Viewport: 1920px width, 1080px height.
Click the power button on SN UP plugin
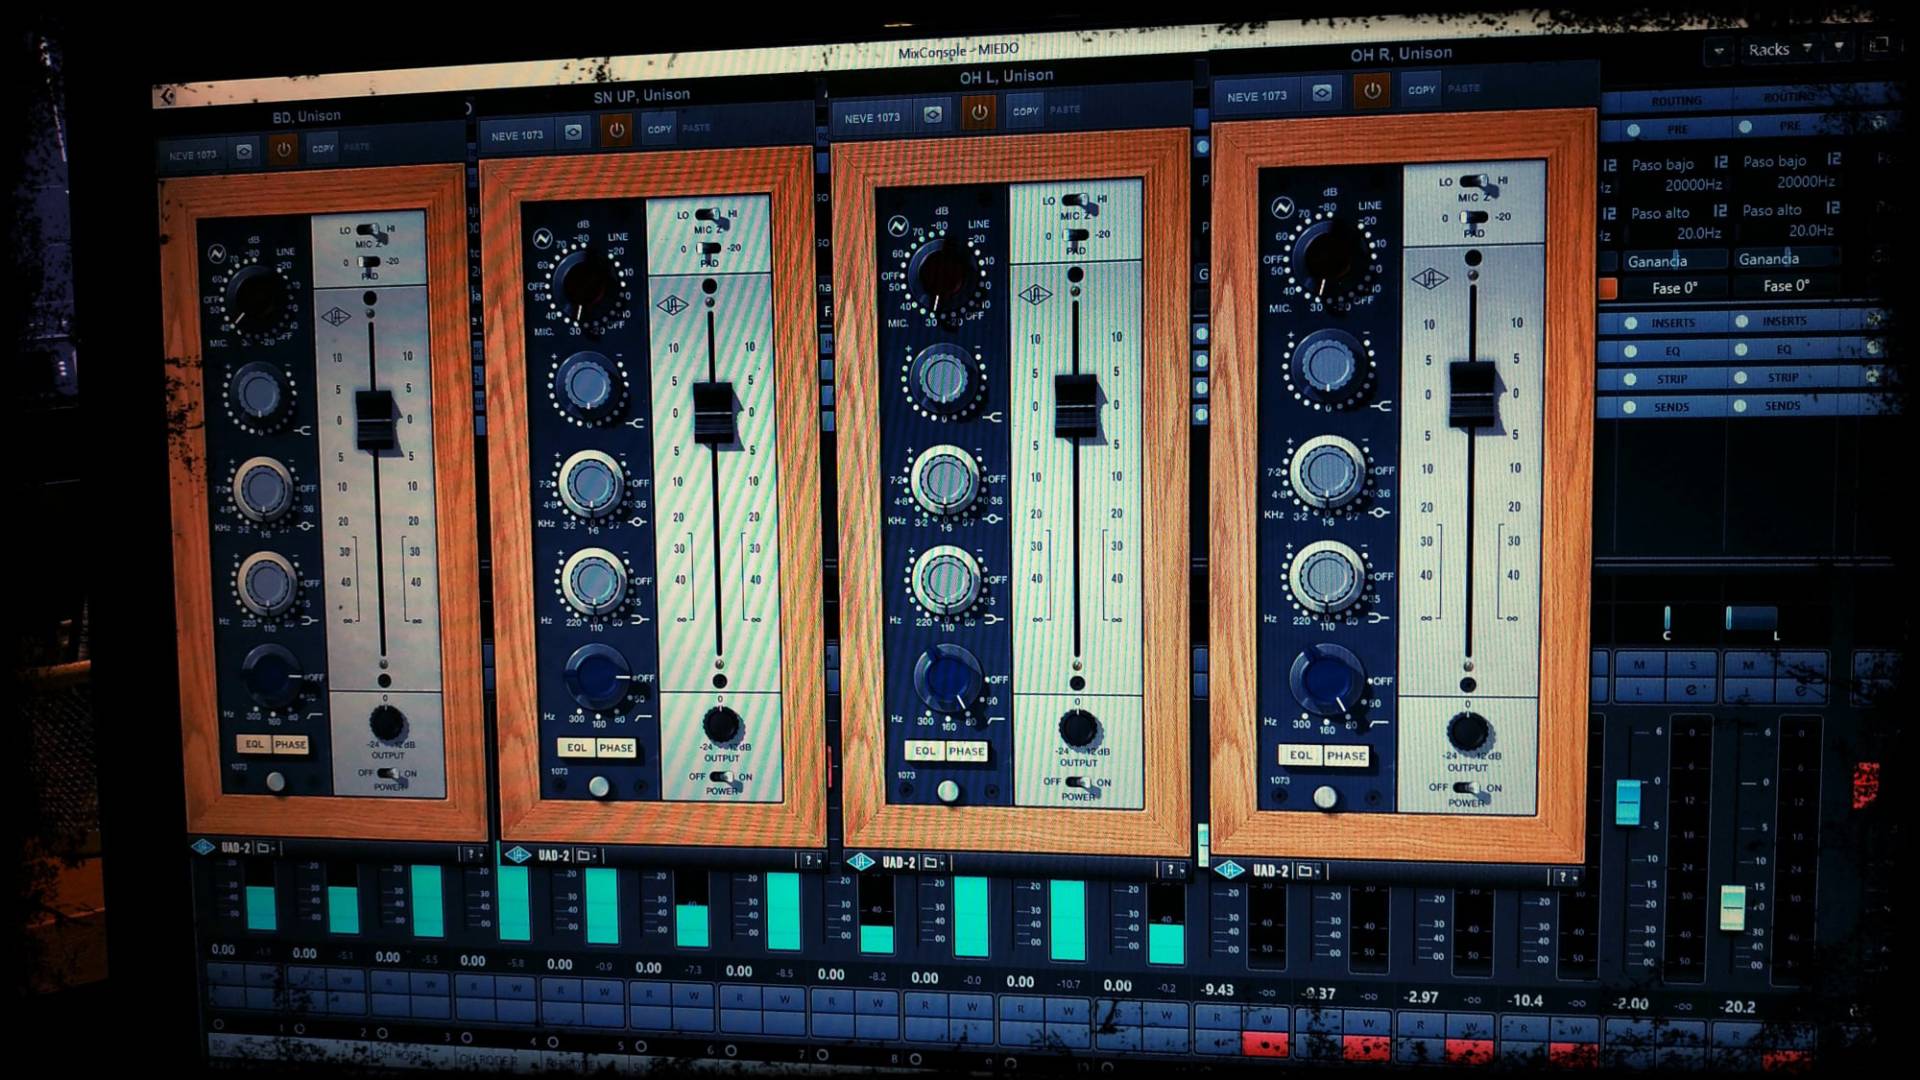tap(616, 130)
